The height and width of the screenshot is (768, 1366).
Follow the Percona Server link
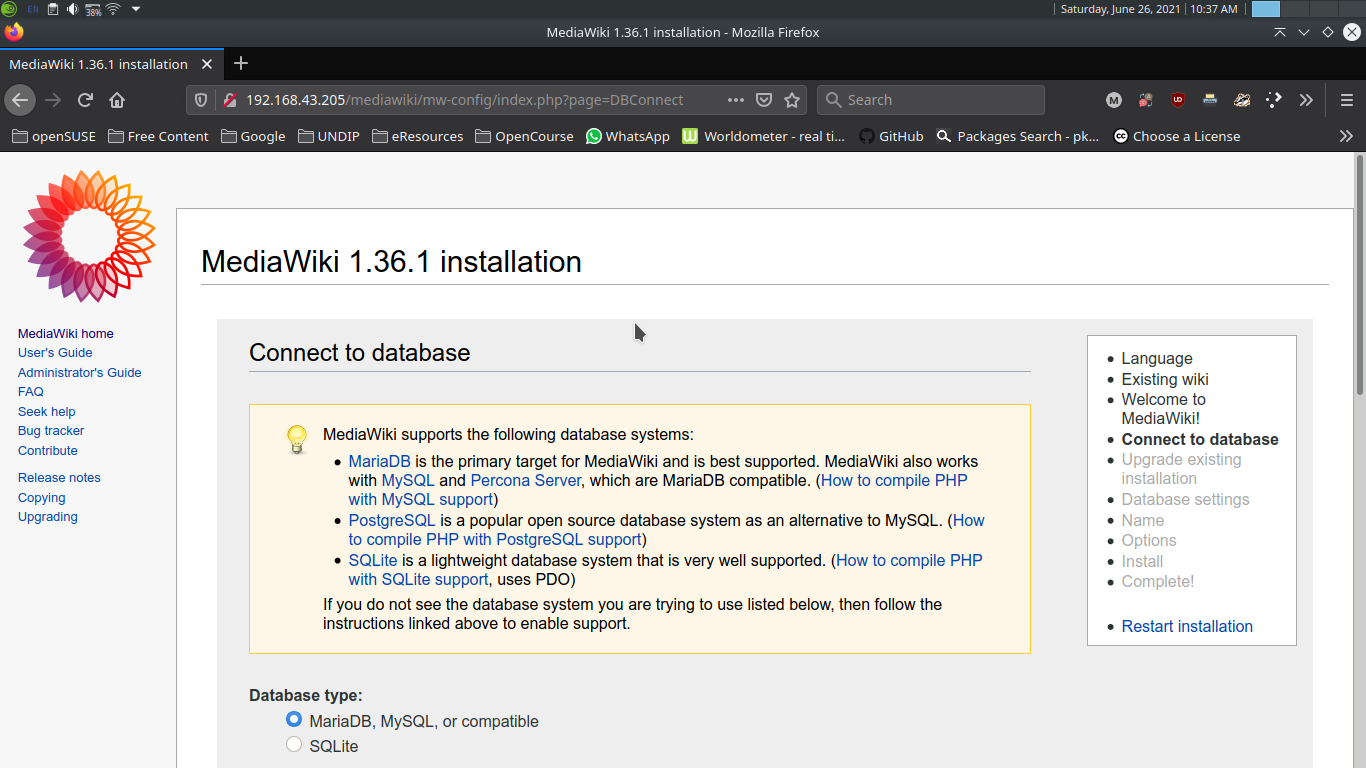point(526,480)
